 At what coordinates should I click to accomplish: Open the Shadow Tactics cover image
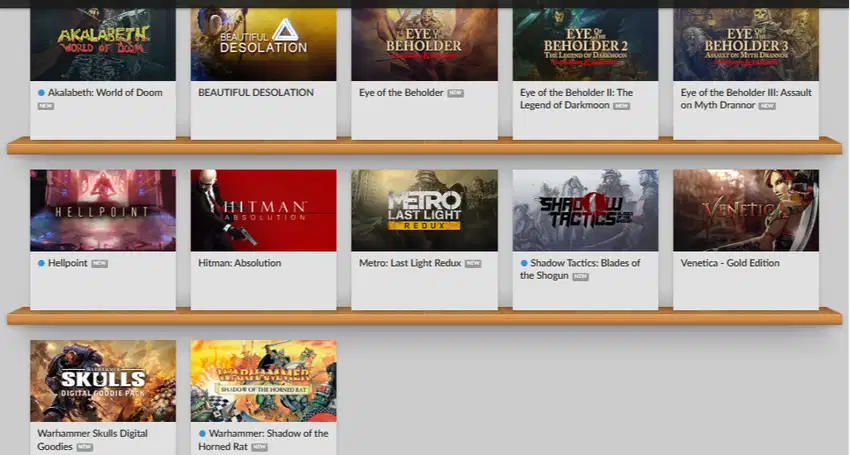pos(585,210)
